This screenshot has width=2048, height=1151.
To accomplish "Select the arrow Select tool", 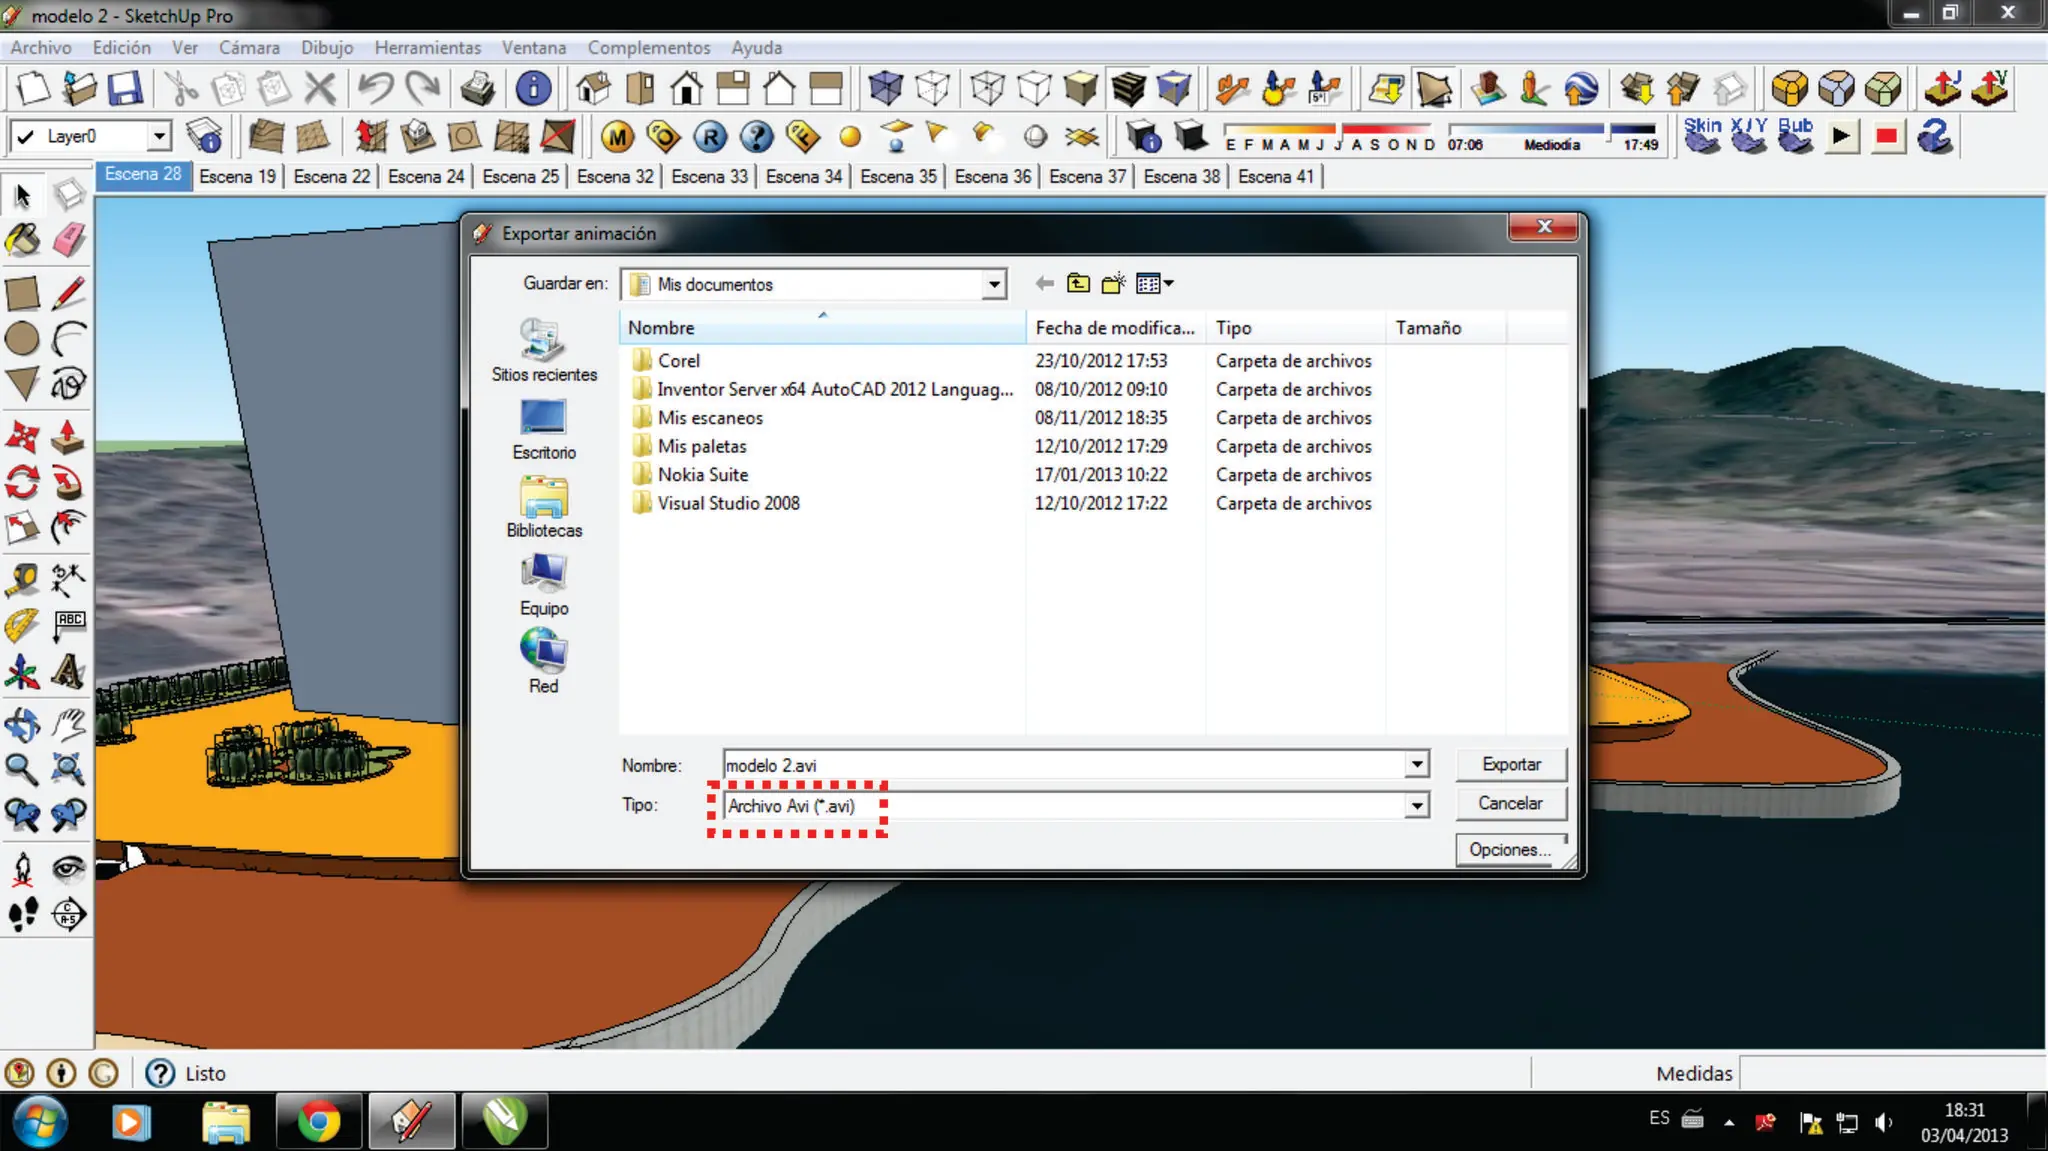I will point(22,195).
